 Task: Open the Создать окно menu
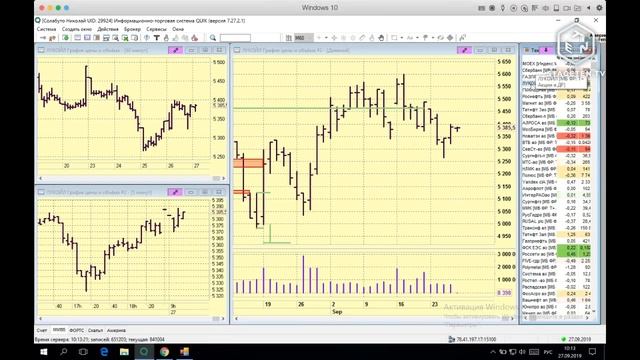[77, 29]
